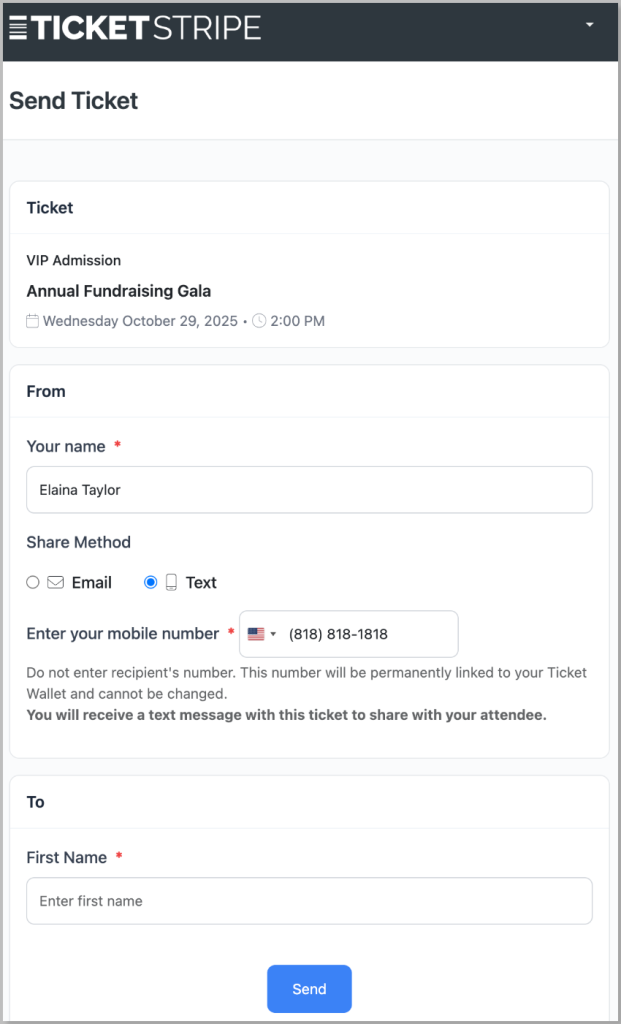The image size is (621, 1024).
Task: Click the calendar icon beside the event date
Action: point(33,321)
